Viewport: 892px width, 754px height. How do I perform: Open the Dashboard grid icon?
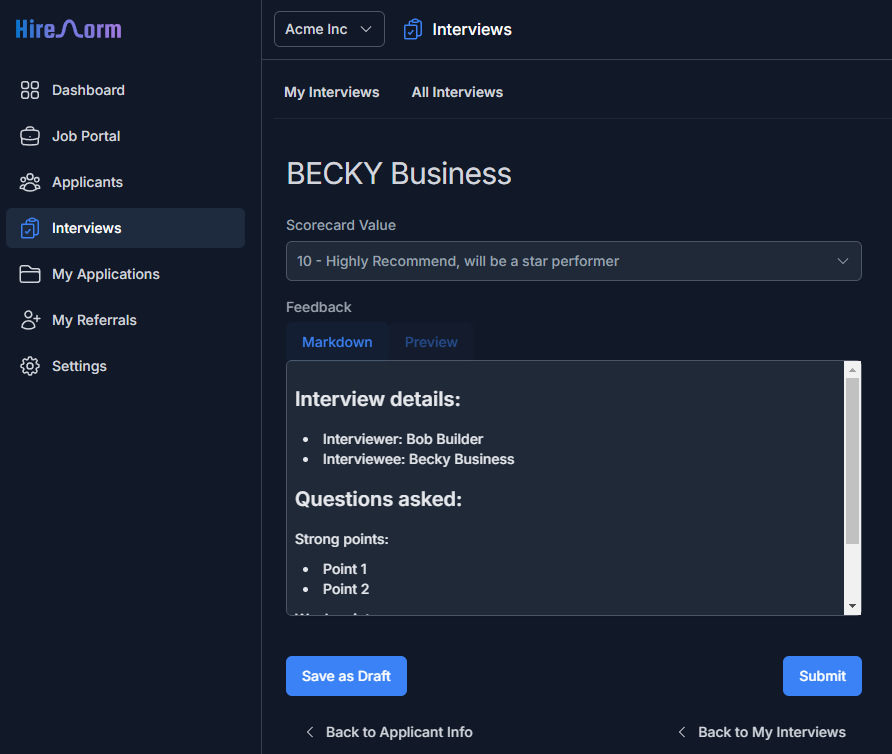pos(30,90)
